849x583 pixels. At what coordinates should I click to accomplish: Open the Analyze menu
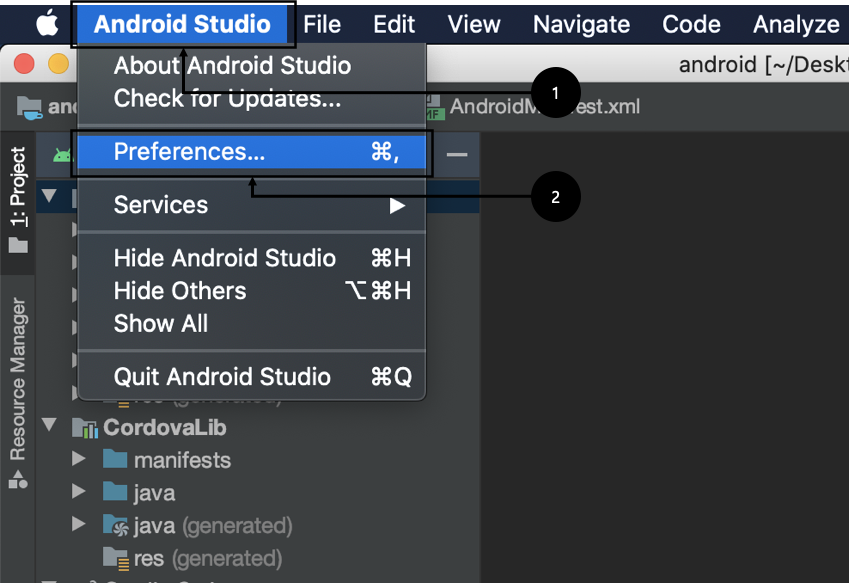796,24
